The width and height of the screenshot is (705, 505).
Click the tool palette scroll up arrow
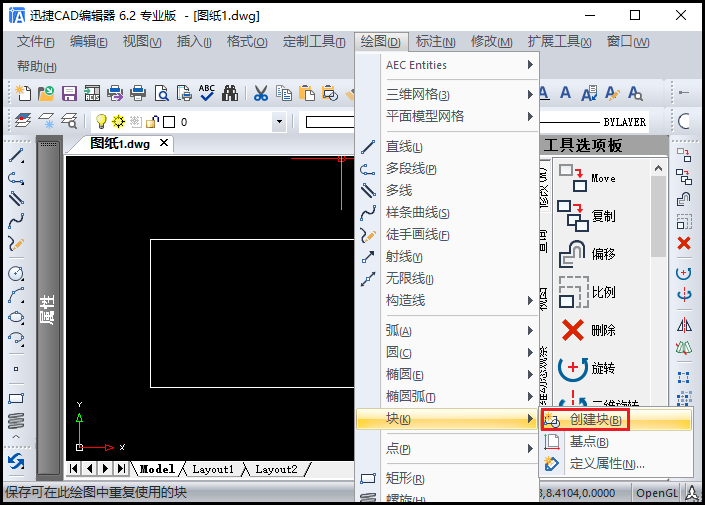pos(658,168)
